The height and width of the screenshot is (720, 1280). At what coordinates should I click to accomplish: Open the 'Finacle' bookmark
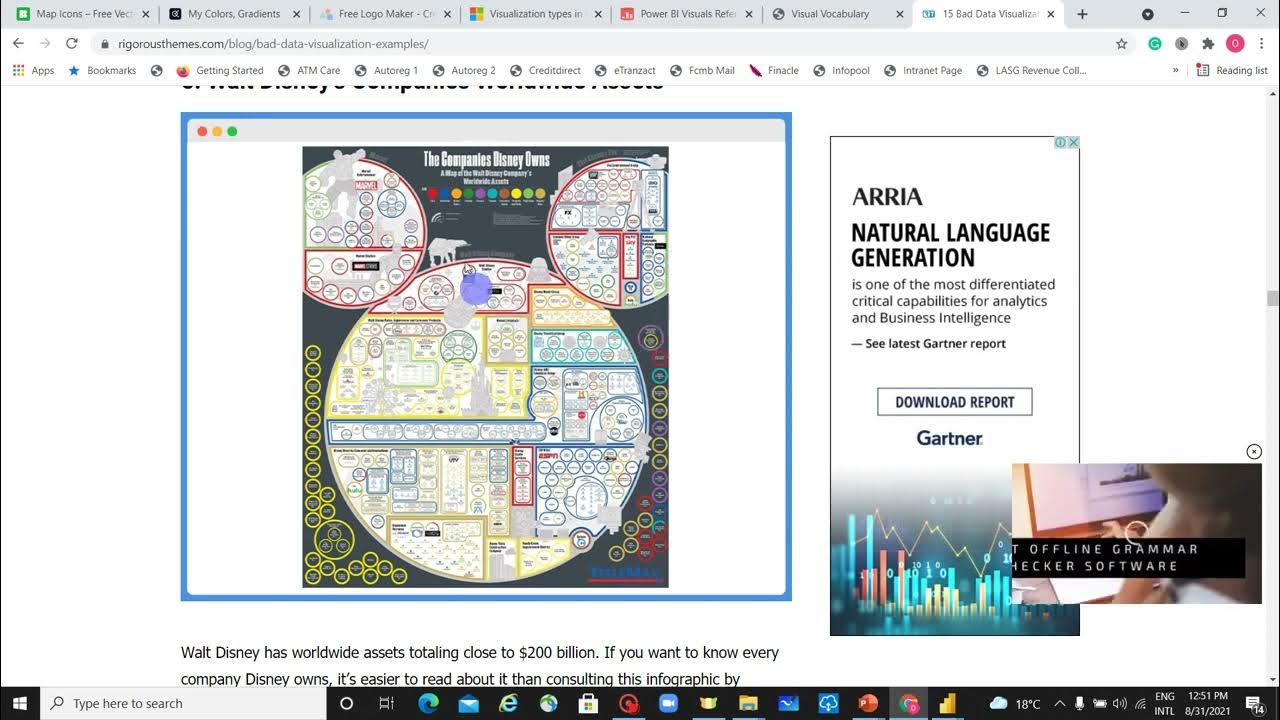coord(774,71)
